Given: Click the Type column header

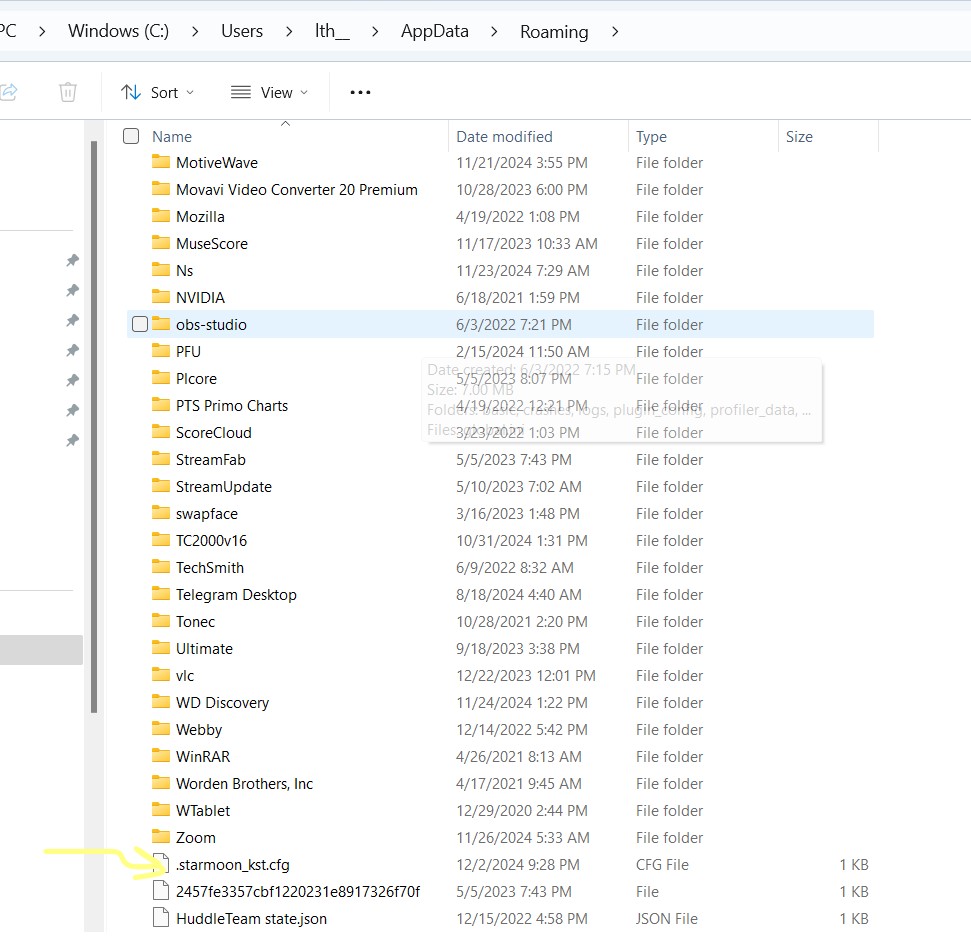Looking at the screenshot, I should [651, 136].
